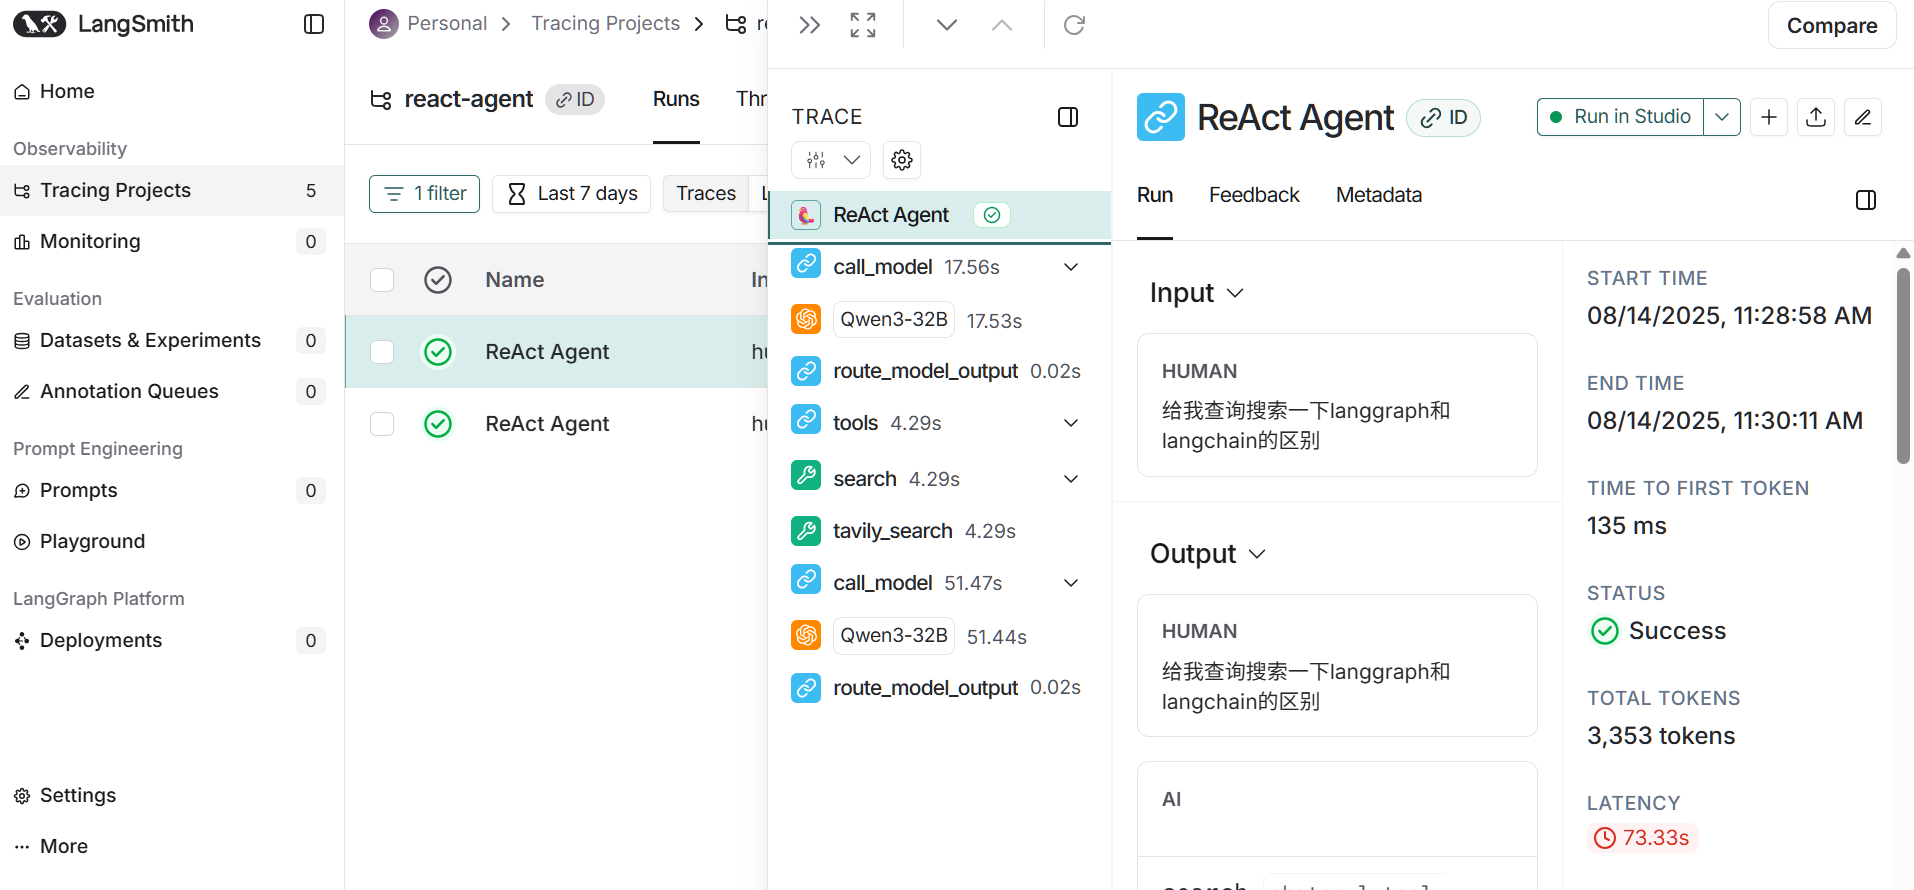
Task: Open Prompts in sidebar
Action: pos(172,490)
